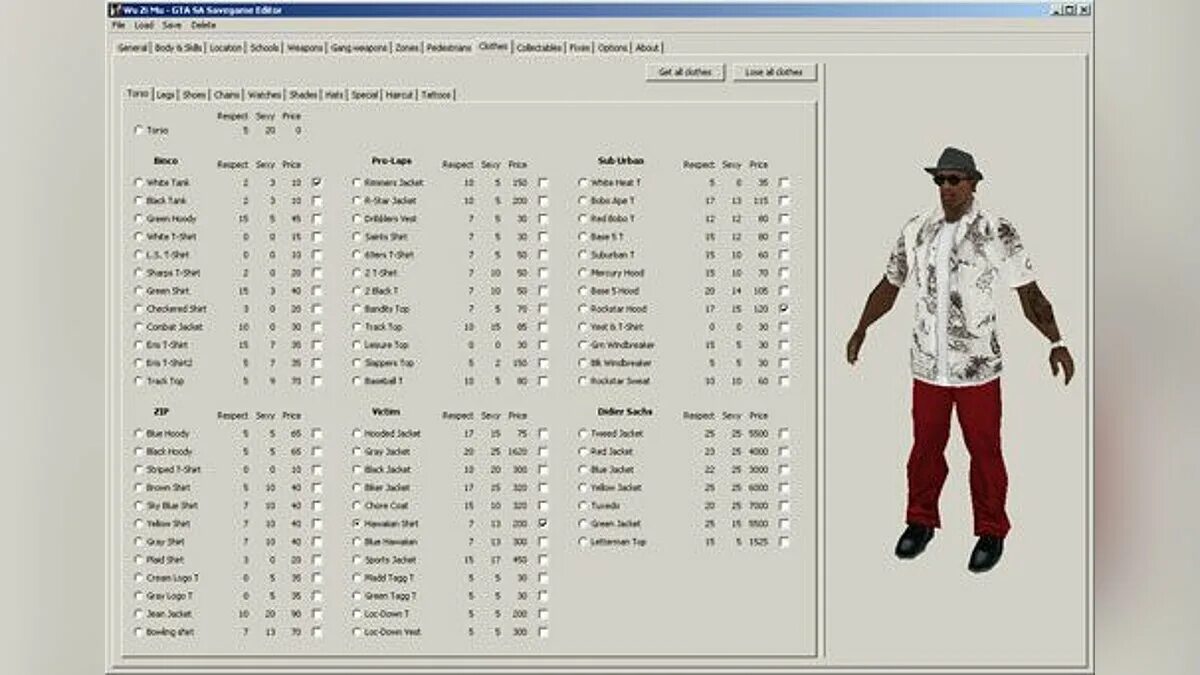This screenshot has height=675, width=1200.
Task: Switch to the Shoes sub-tab
Action: pyautogui.click(x=194, y=95)
